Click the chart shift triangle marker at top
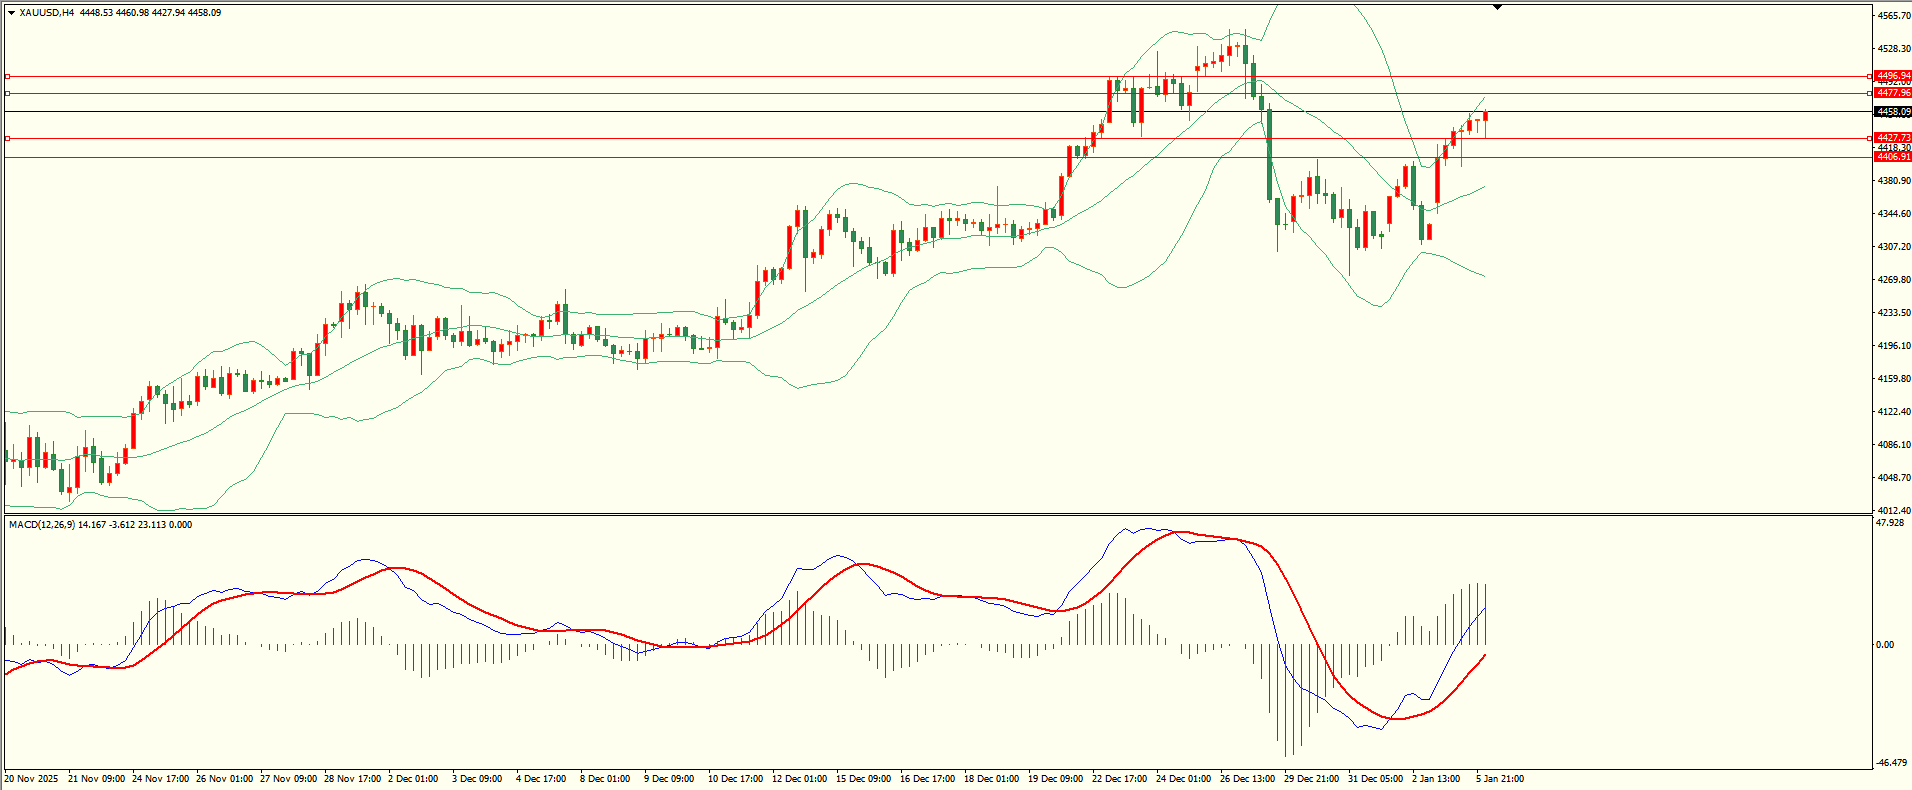1912x790 pixels. pyautogui.click(x=1497, y=8)
